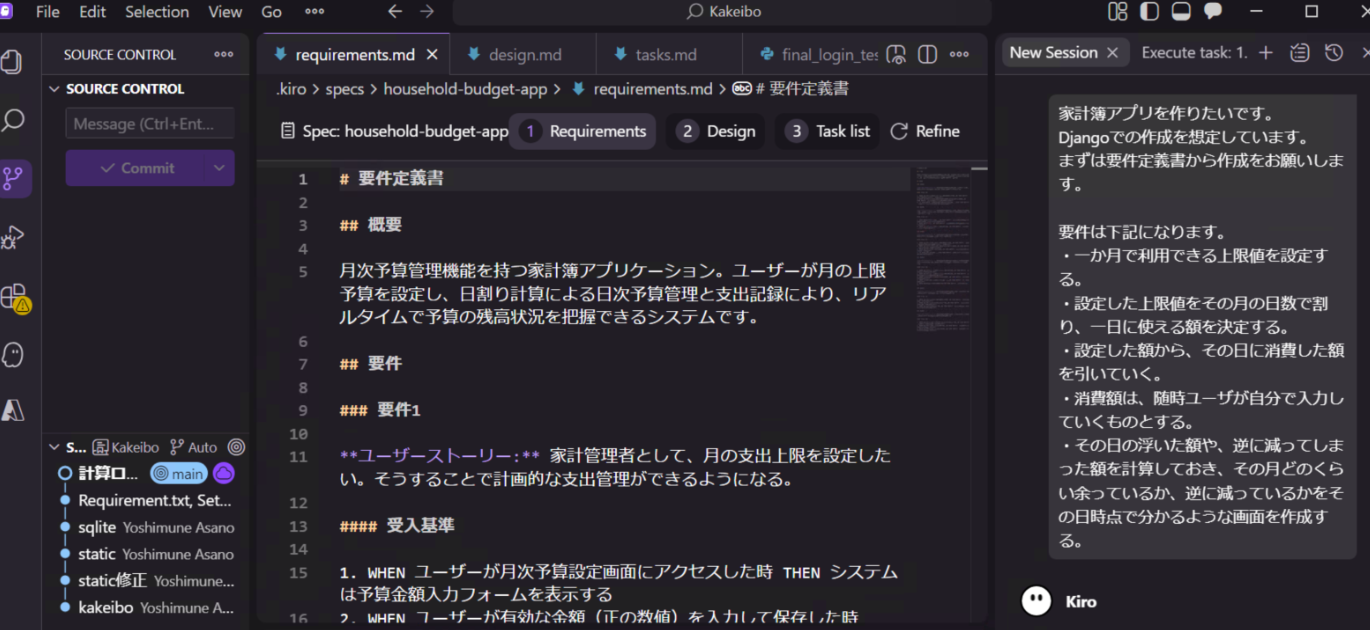This screenshot has height=630, width=1370.
Task: View session history in the Kiro panel
Action: 1333,52
